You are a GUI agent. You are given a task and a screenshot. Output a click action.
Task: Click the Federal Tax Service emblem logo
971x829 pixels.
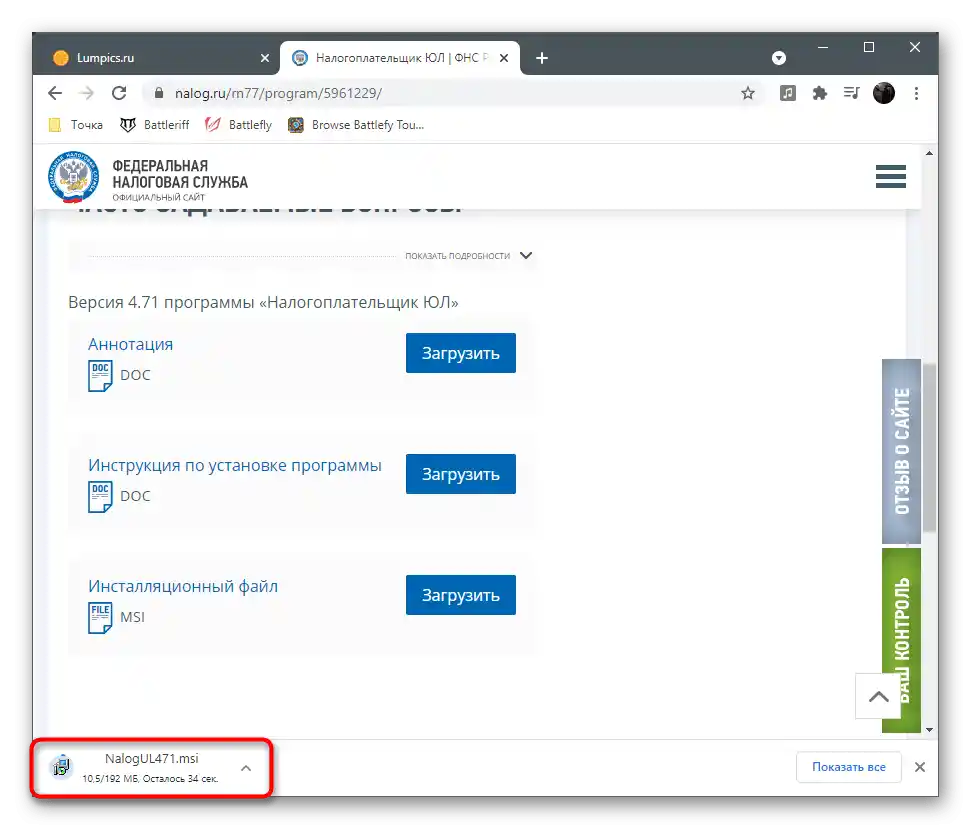tap(74, 177)
